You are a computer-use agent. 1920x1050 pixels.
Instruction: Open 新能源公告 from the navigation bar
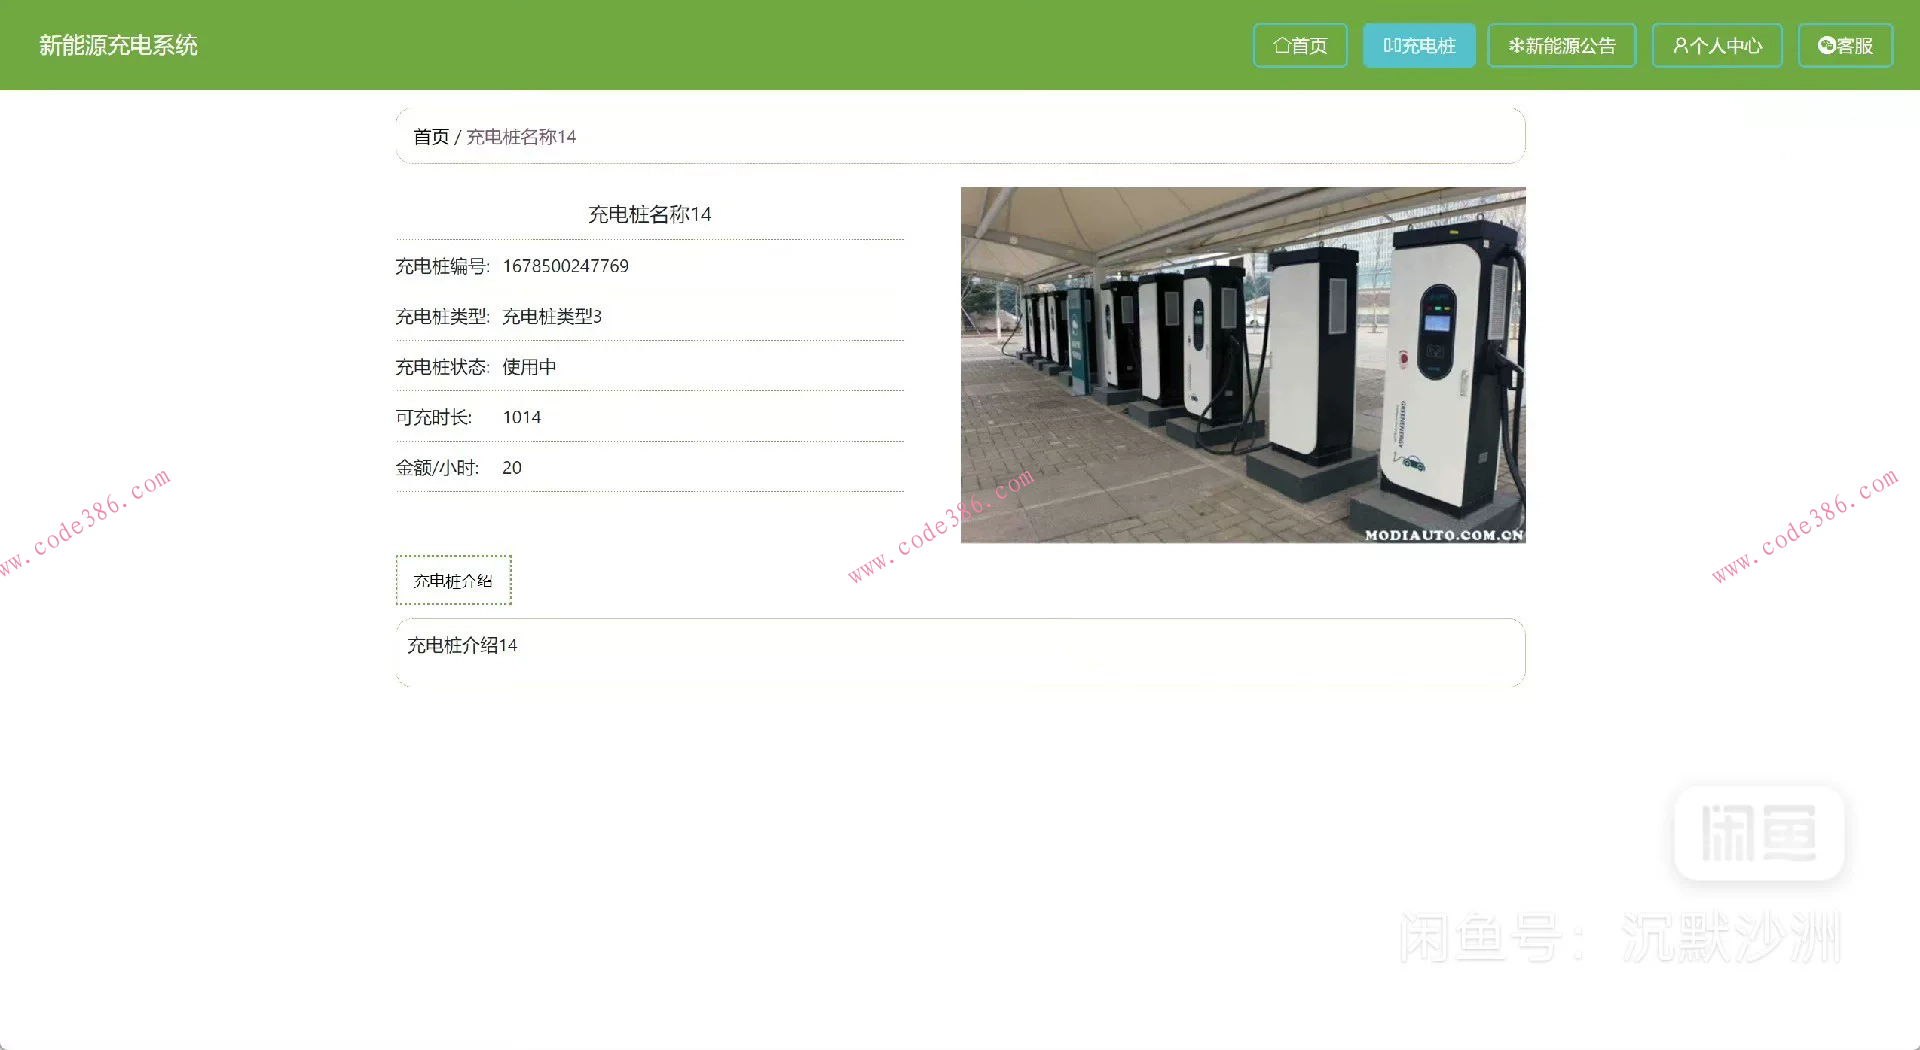click(1561, 45)
